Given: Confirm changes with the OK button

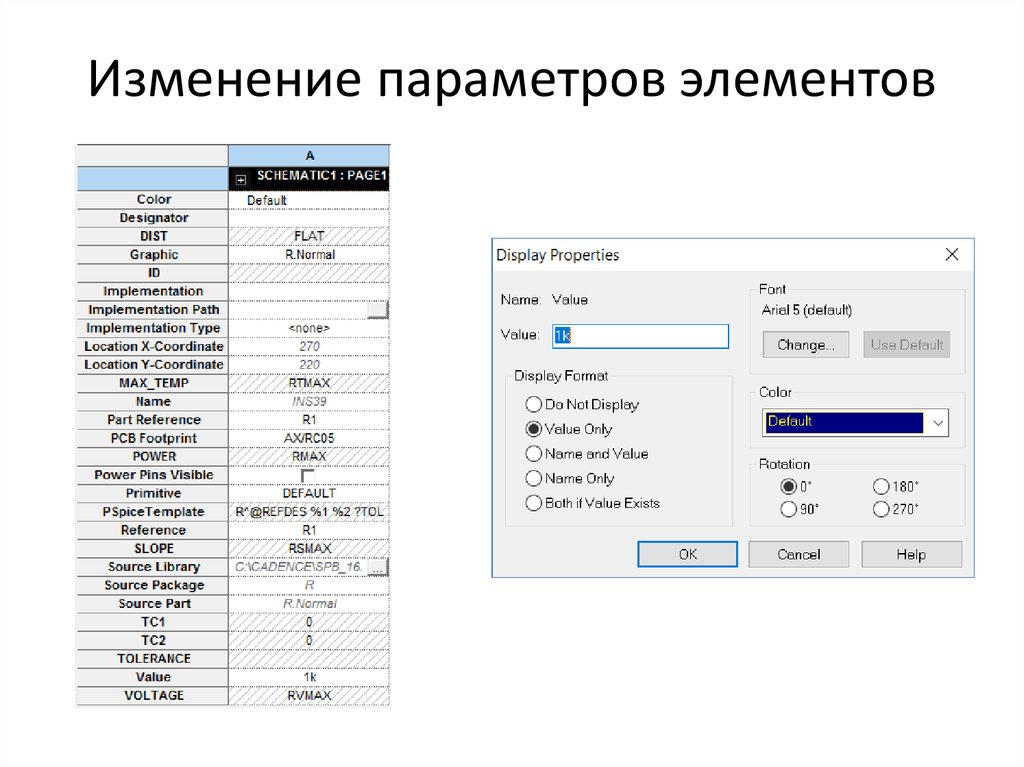Looking at the screenshot, I should [687, 553].
